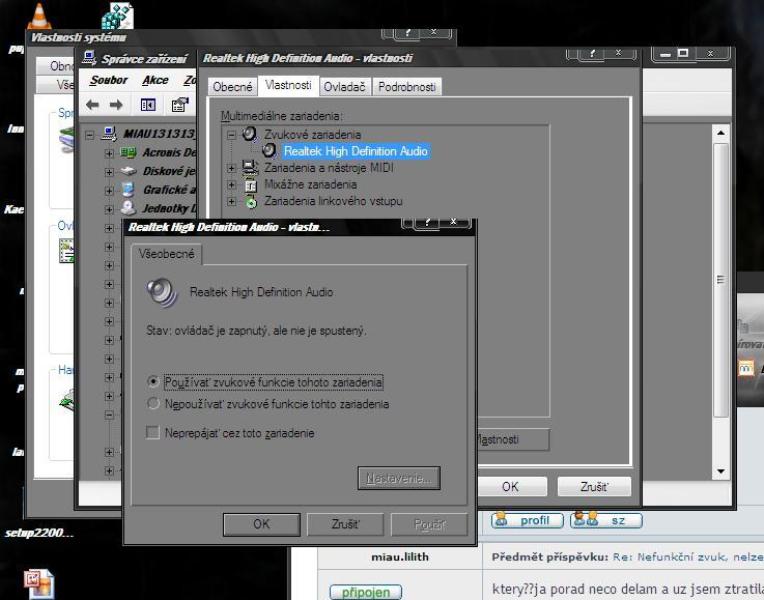The width and height of the screenshot is (764, 600).
Task: Click the forward arrow in Správce zařízení toolbar
Action: pos(116,105)
